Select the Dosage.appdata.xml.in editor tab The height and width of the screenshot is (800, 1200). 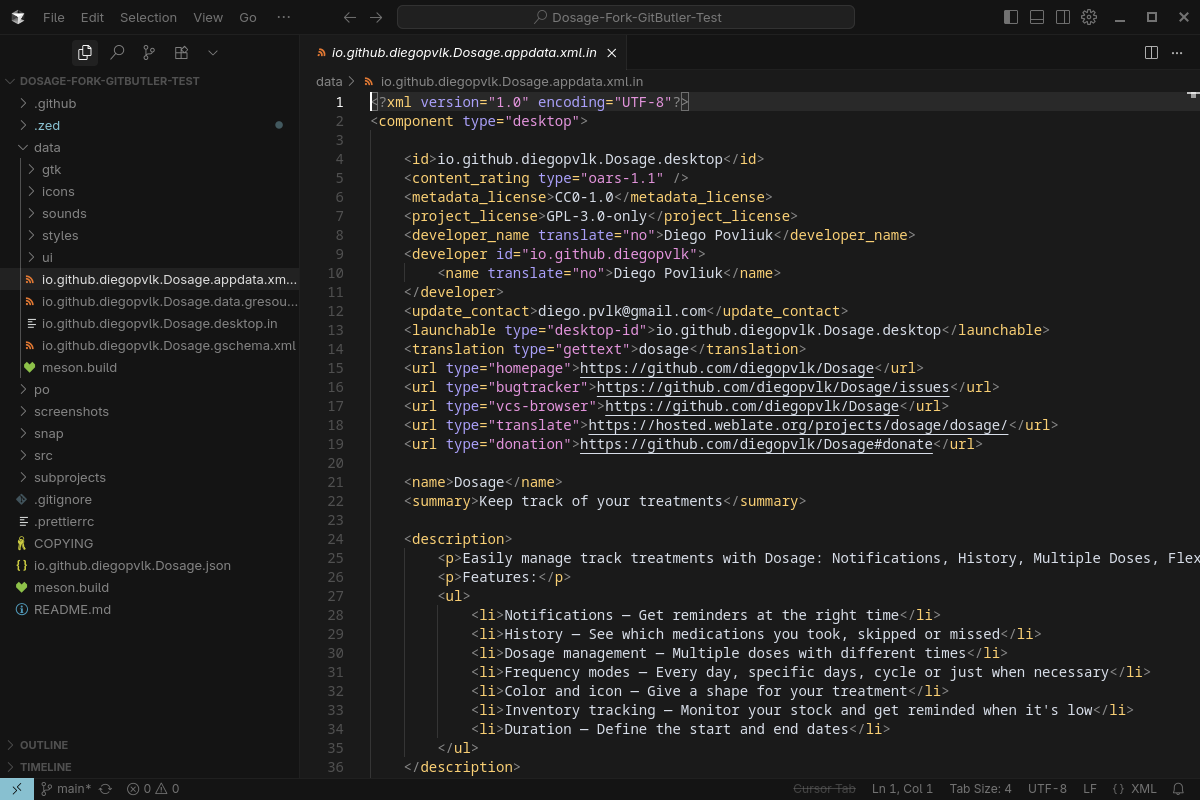[465, 51]
